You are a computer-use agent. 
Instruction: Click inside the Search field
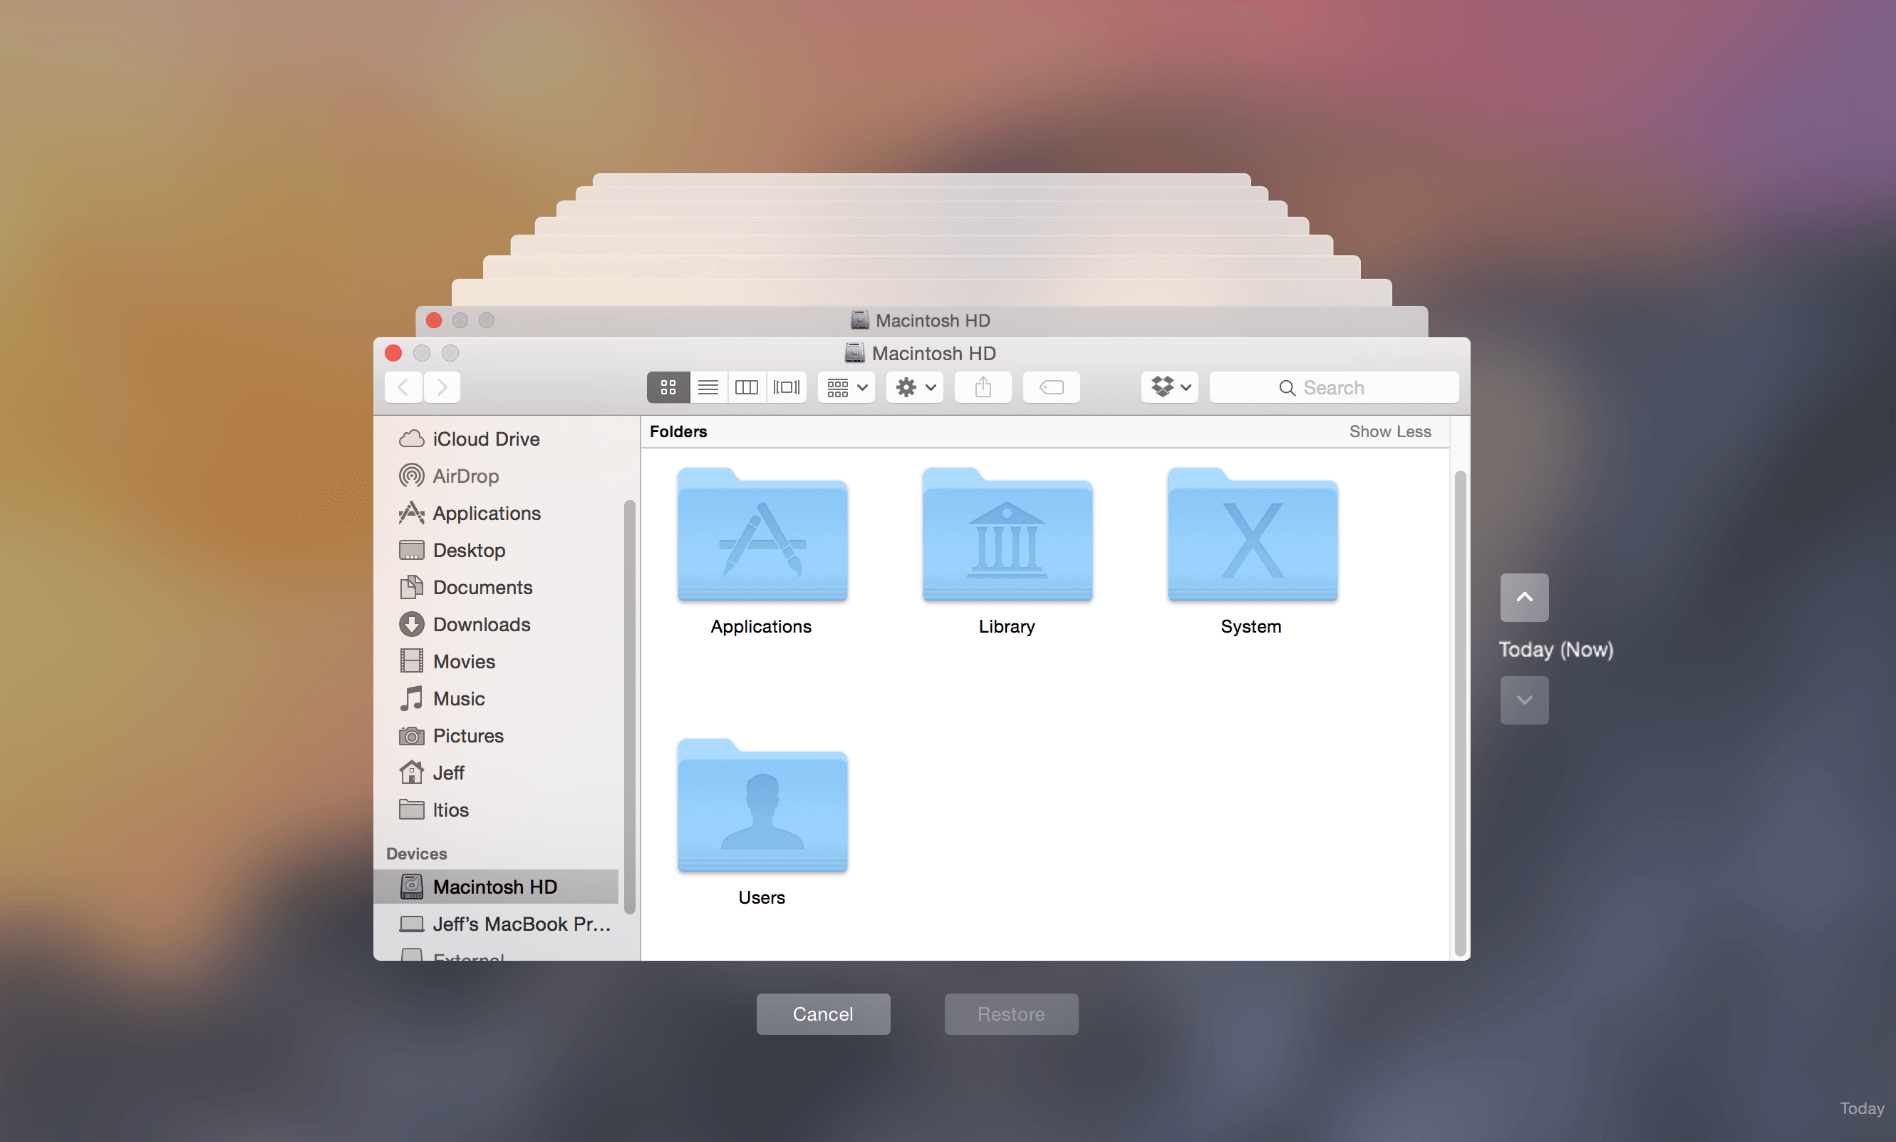coord(1334,387)
